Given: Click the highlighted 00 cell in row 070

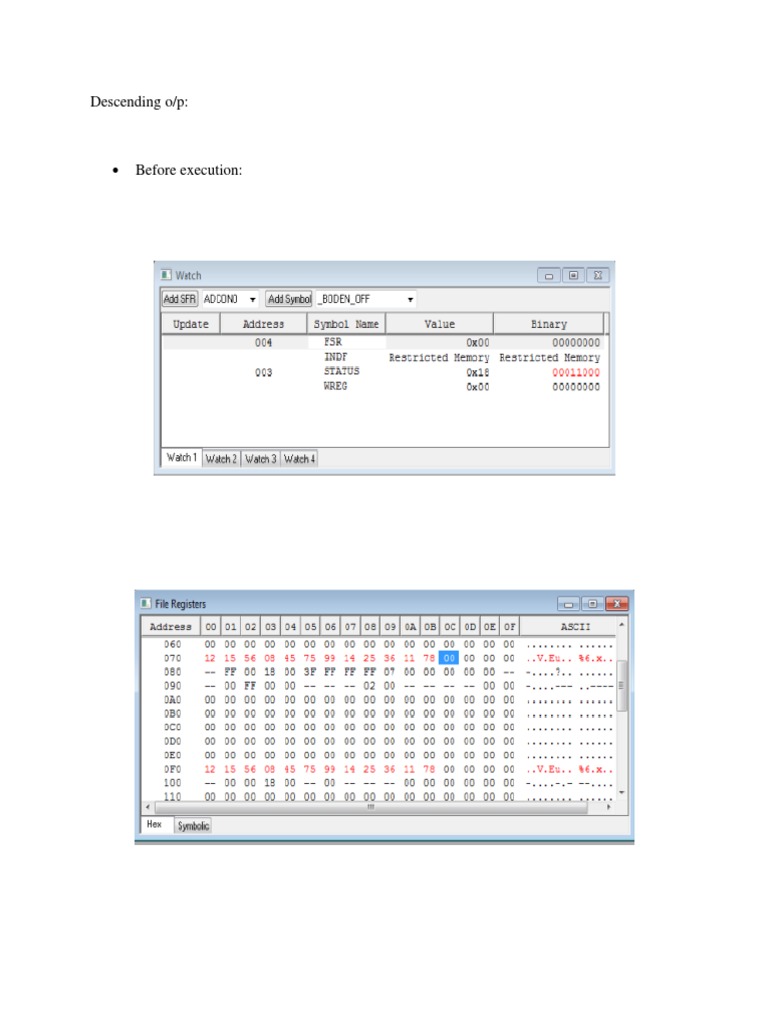Looking at the screenshot, I should click(x=449, y=658).
